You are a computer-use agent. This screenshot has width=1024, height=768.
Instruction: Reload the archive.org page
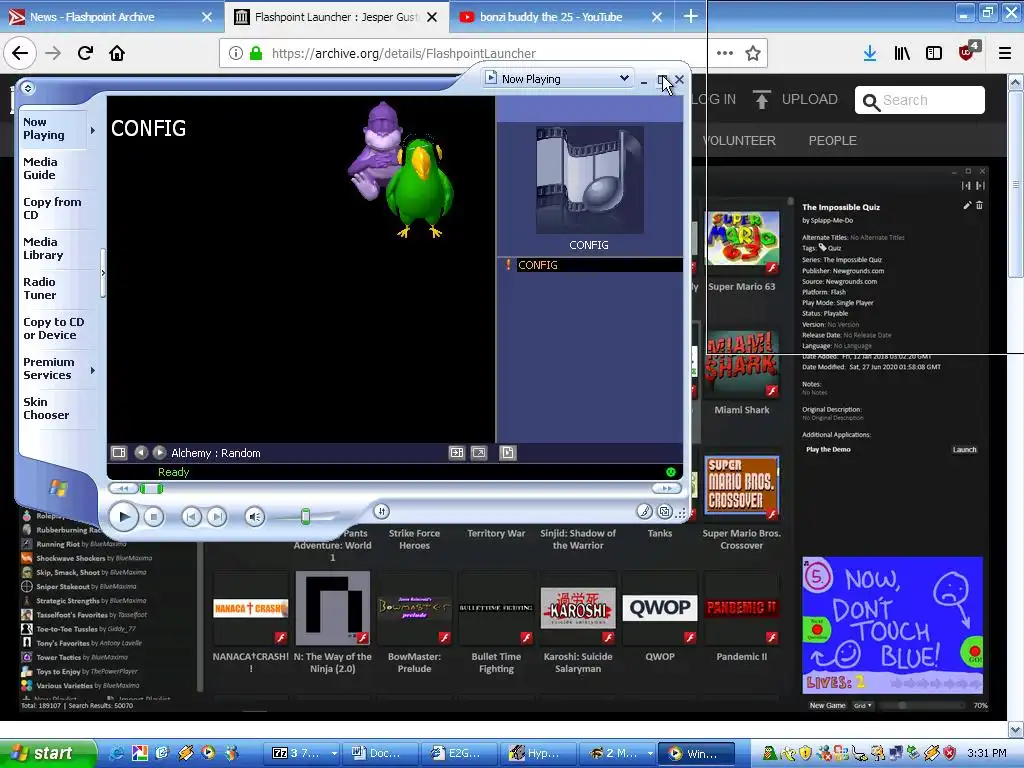[85, 53]
